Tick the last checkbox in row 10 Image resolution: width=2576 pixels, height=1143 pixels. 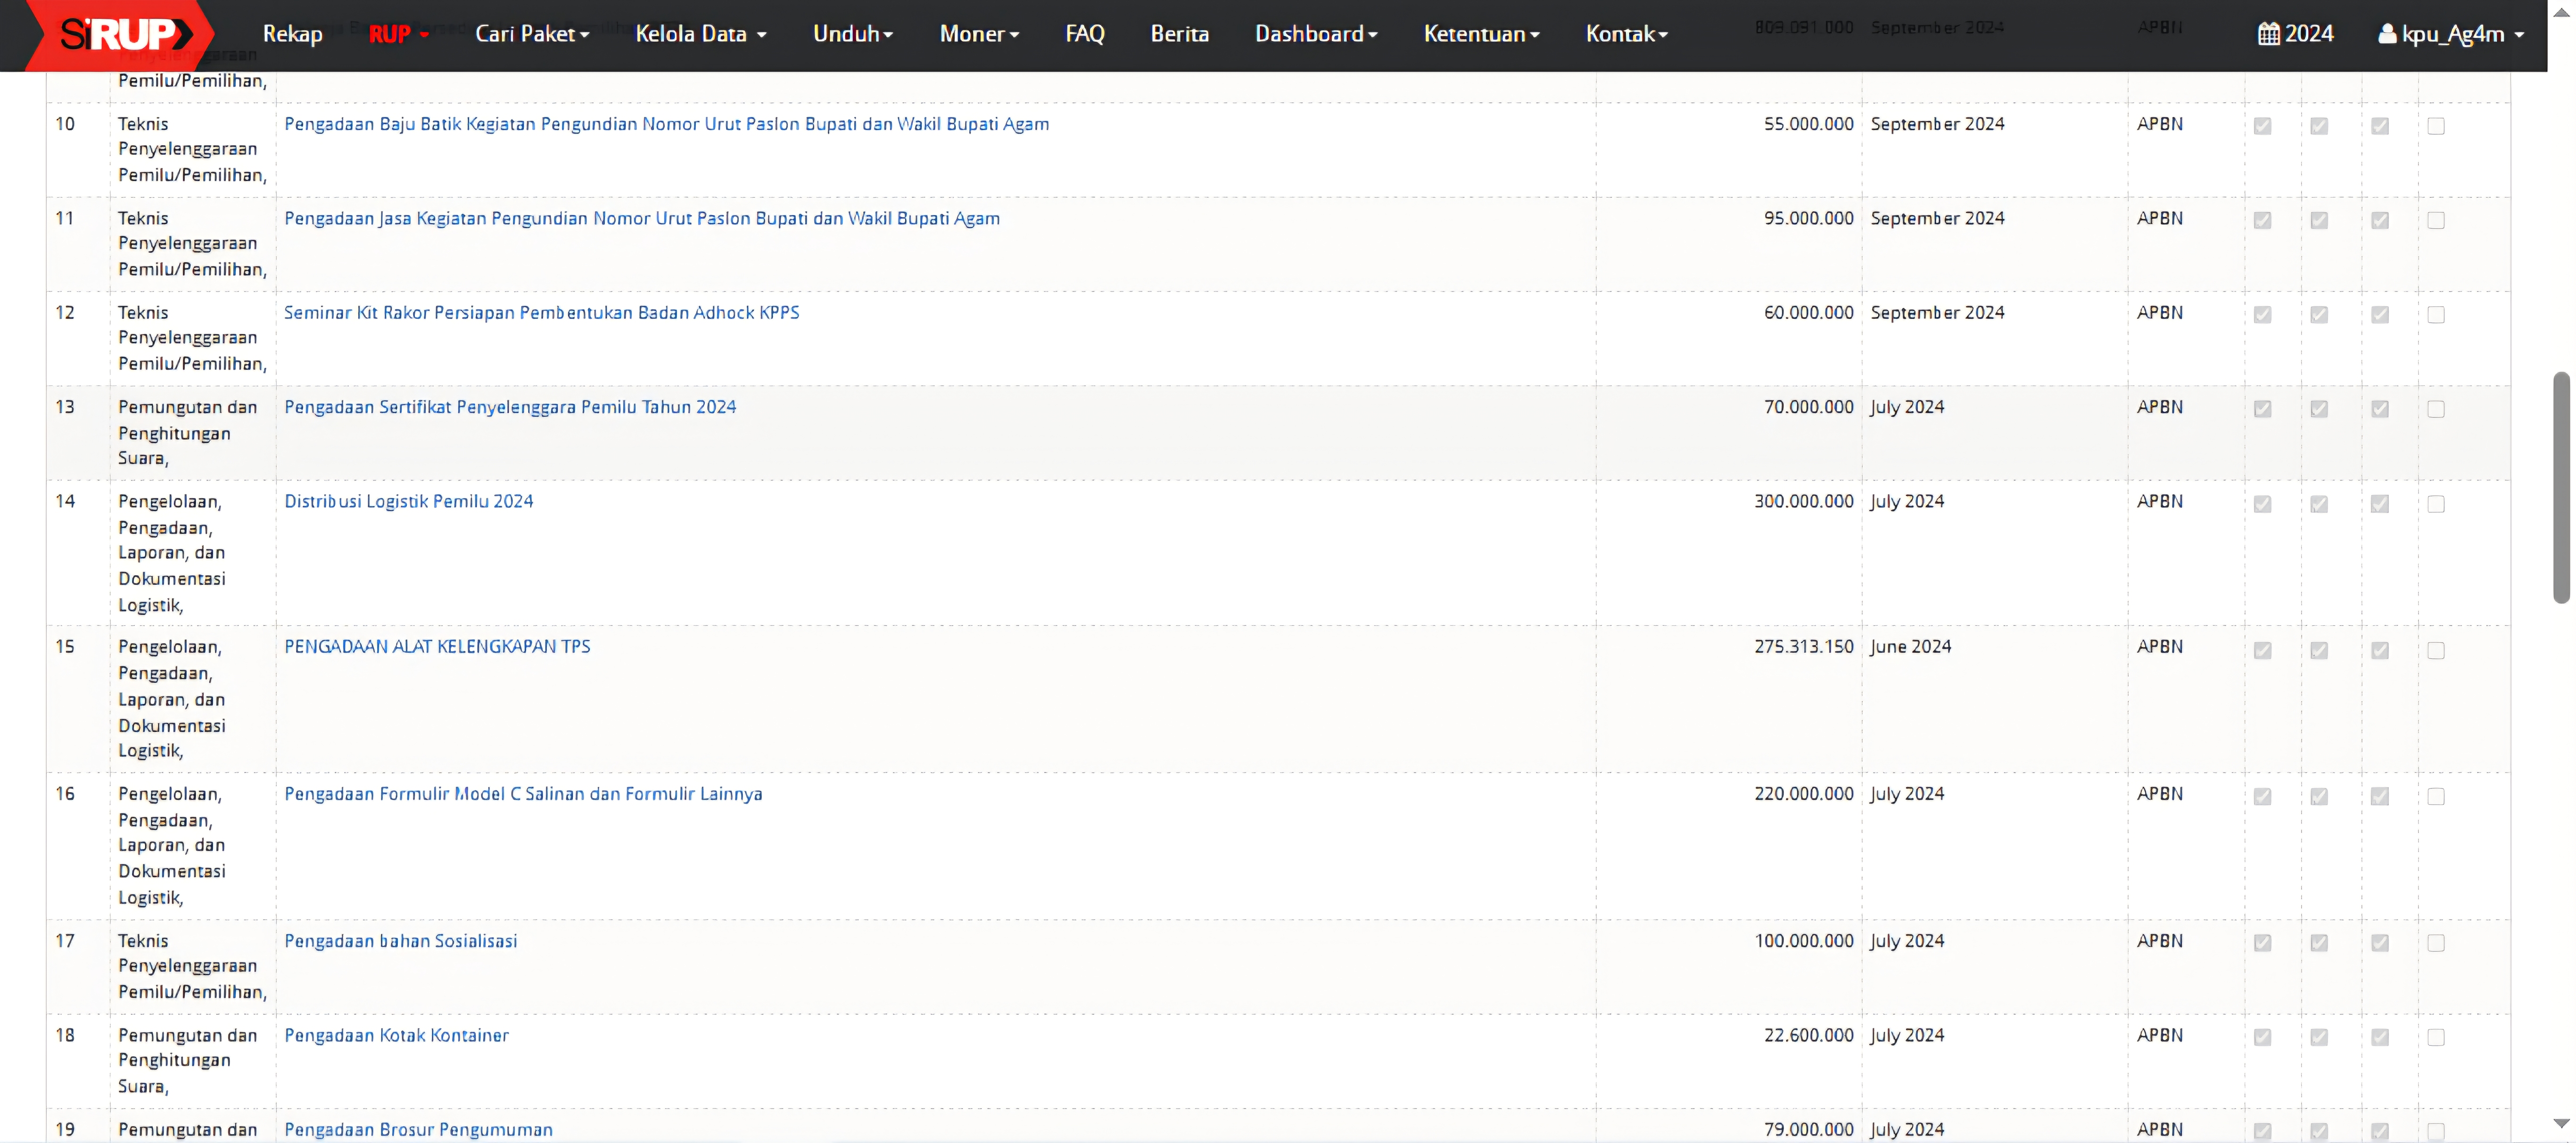pos(2435,126)
